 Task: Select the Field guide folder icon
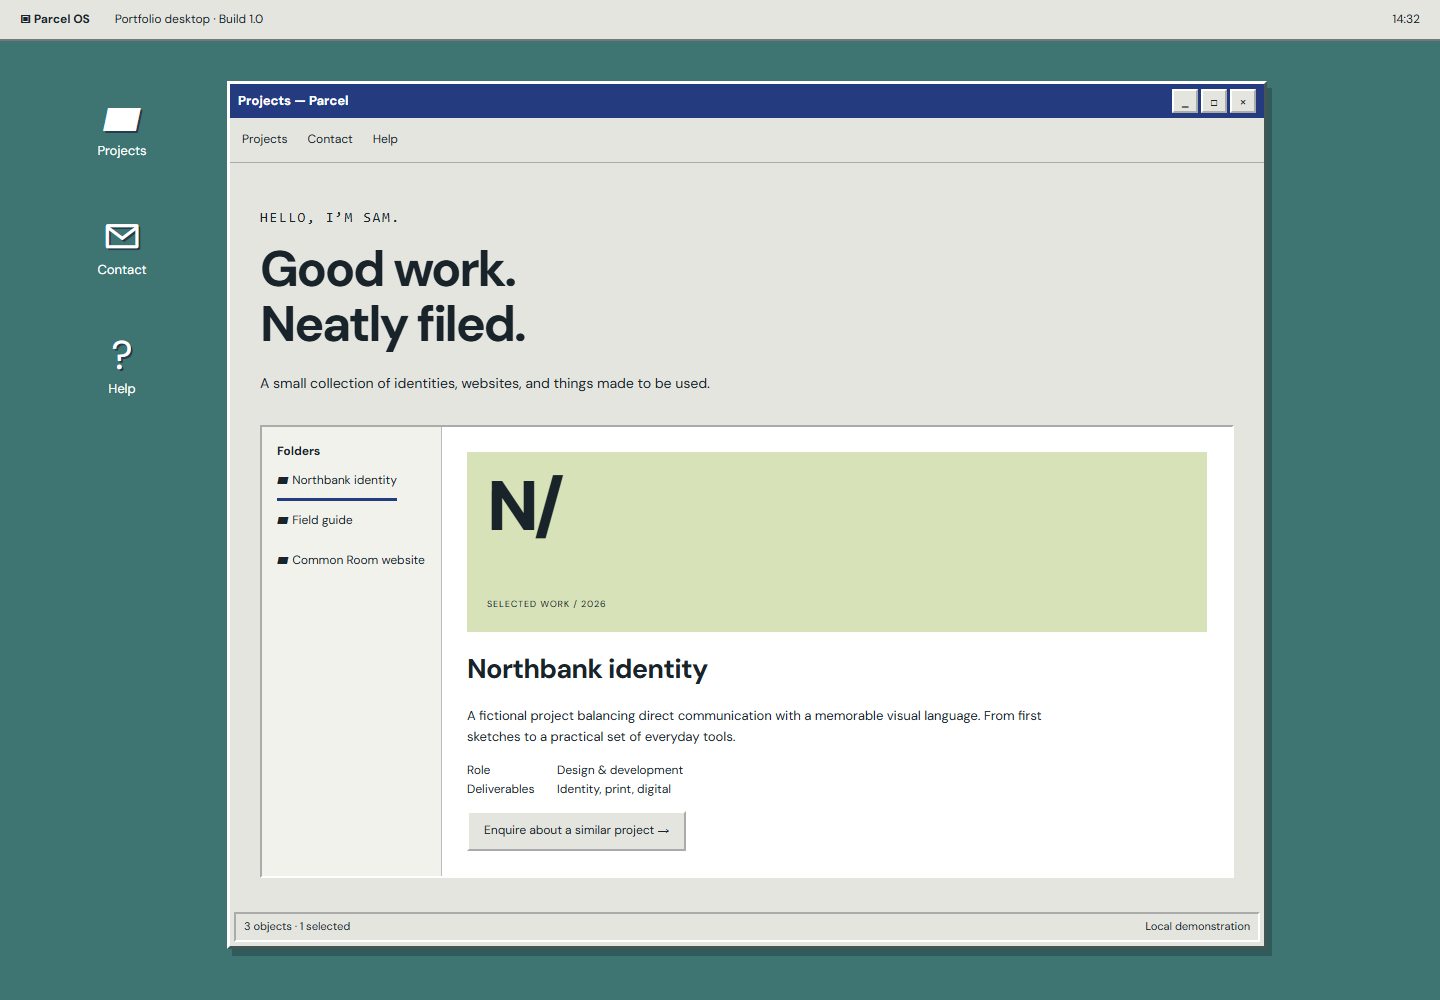tap(283, 521)
